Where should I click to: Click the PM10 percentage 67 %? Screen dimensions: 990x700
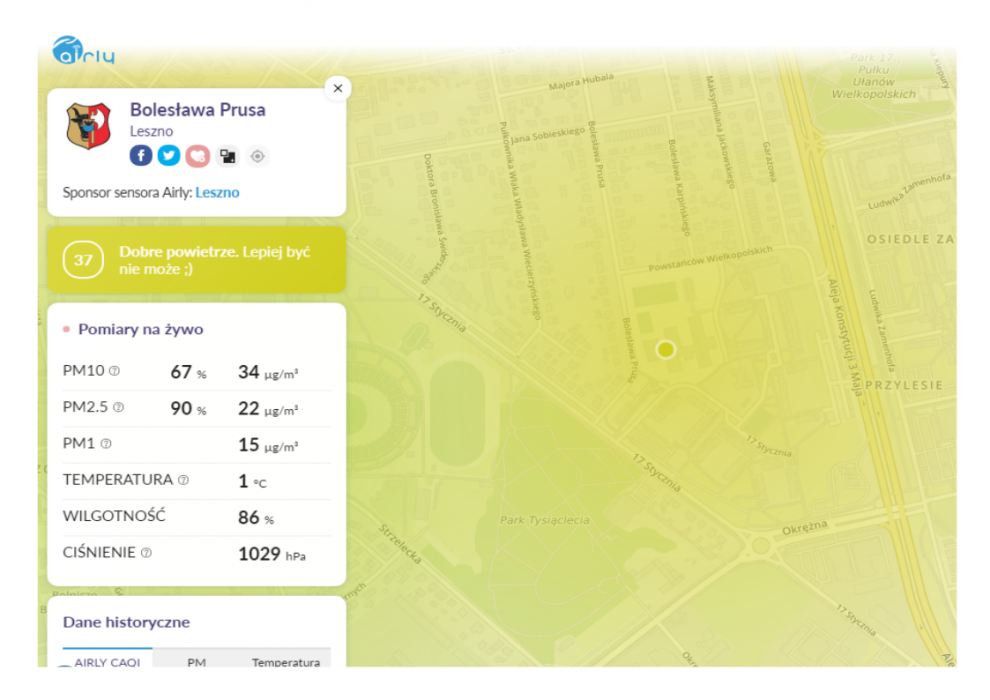188,372
